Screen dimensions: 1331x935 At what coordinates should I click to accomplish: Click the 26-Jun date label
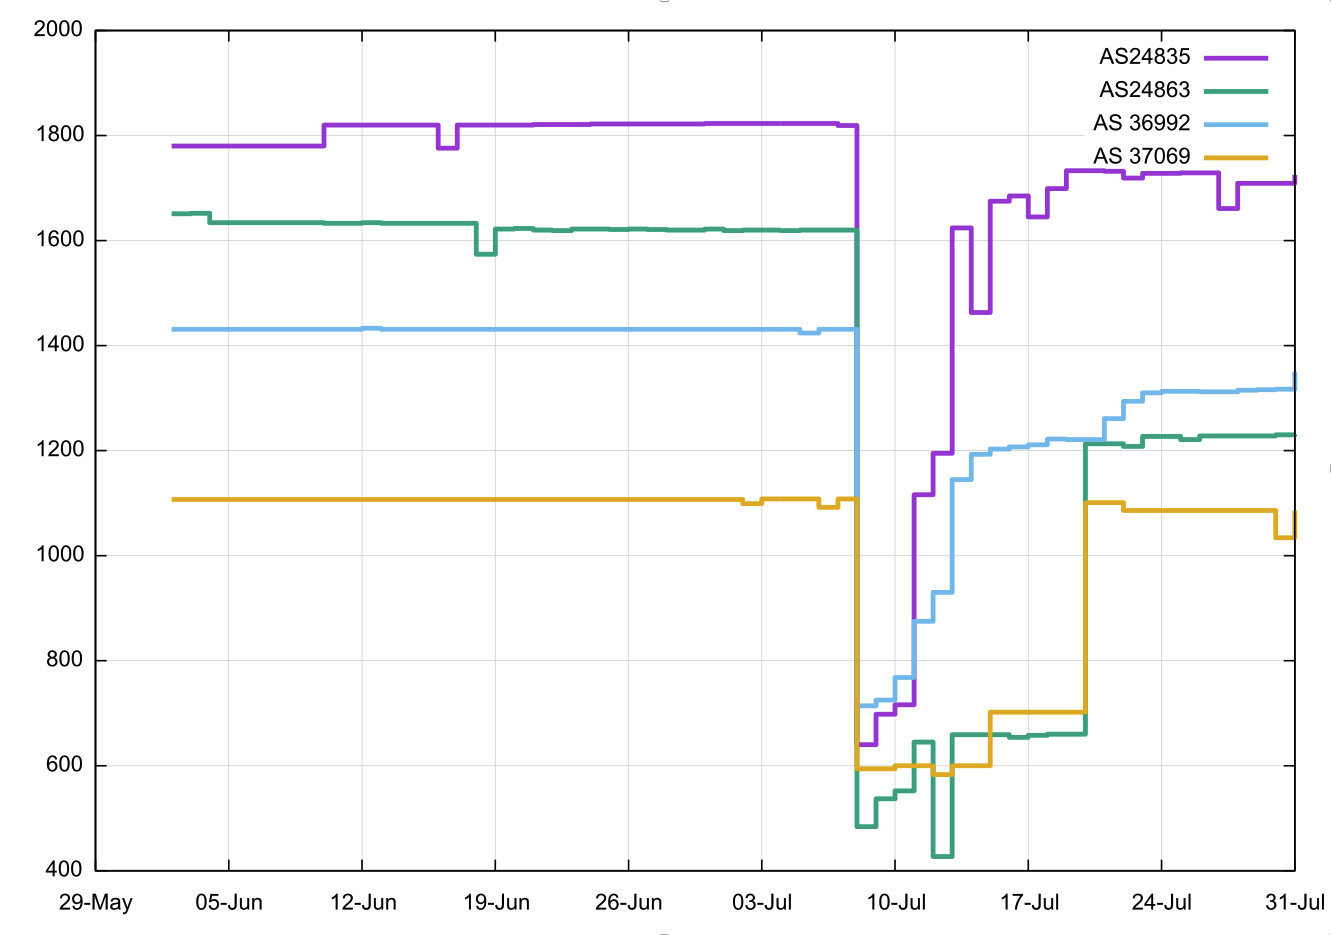(629, 903)
